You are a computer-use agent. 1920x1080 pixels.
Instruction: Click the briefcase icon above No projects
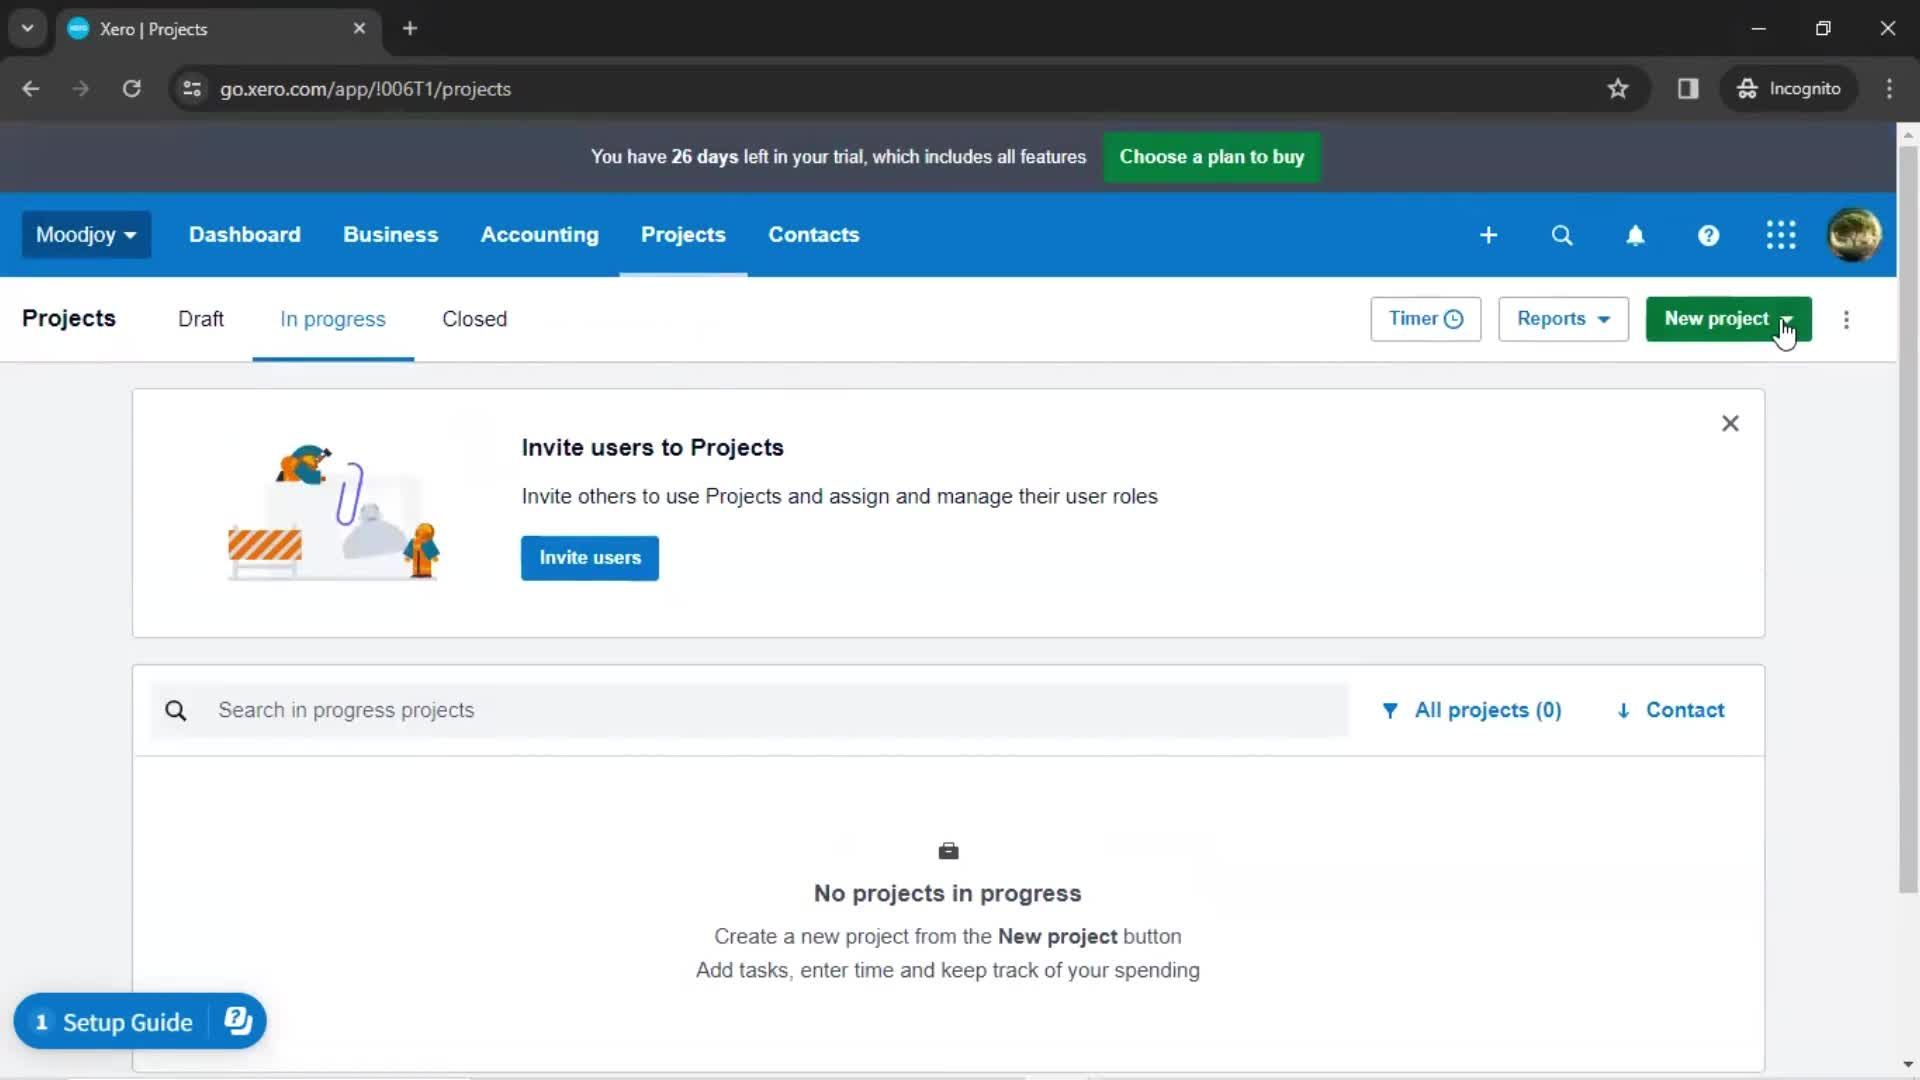point(948,851)
